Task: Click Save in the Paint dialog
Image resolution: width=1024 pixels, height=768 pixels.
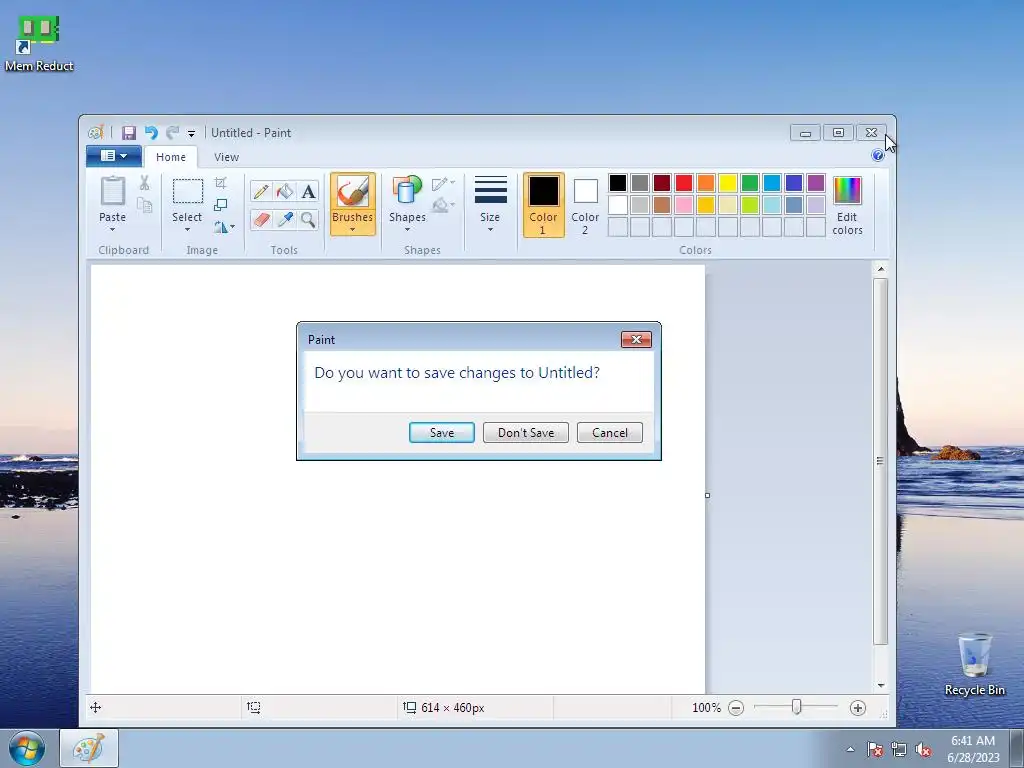Action: (x=442, y=432)
